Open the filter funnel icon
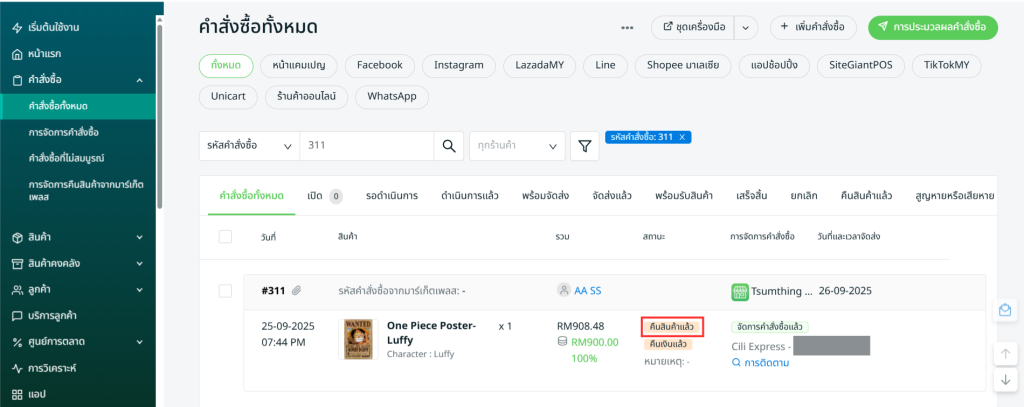Screen dimensions: 1024x407 click(584, 146)
